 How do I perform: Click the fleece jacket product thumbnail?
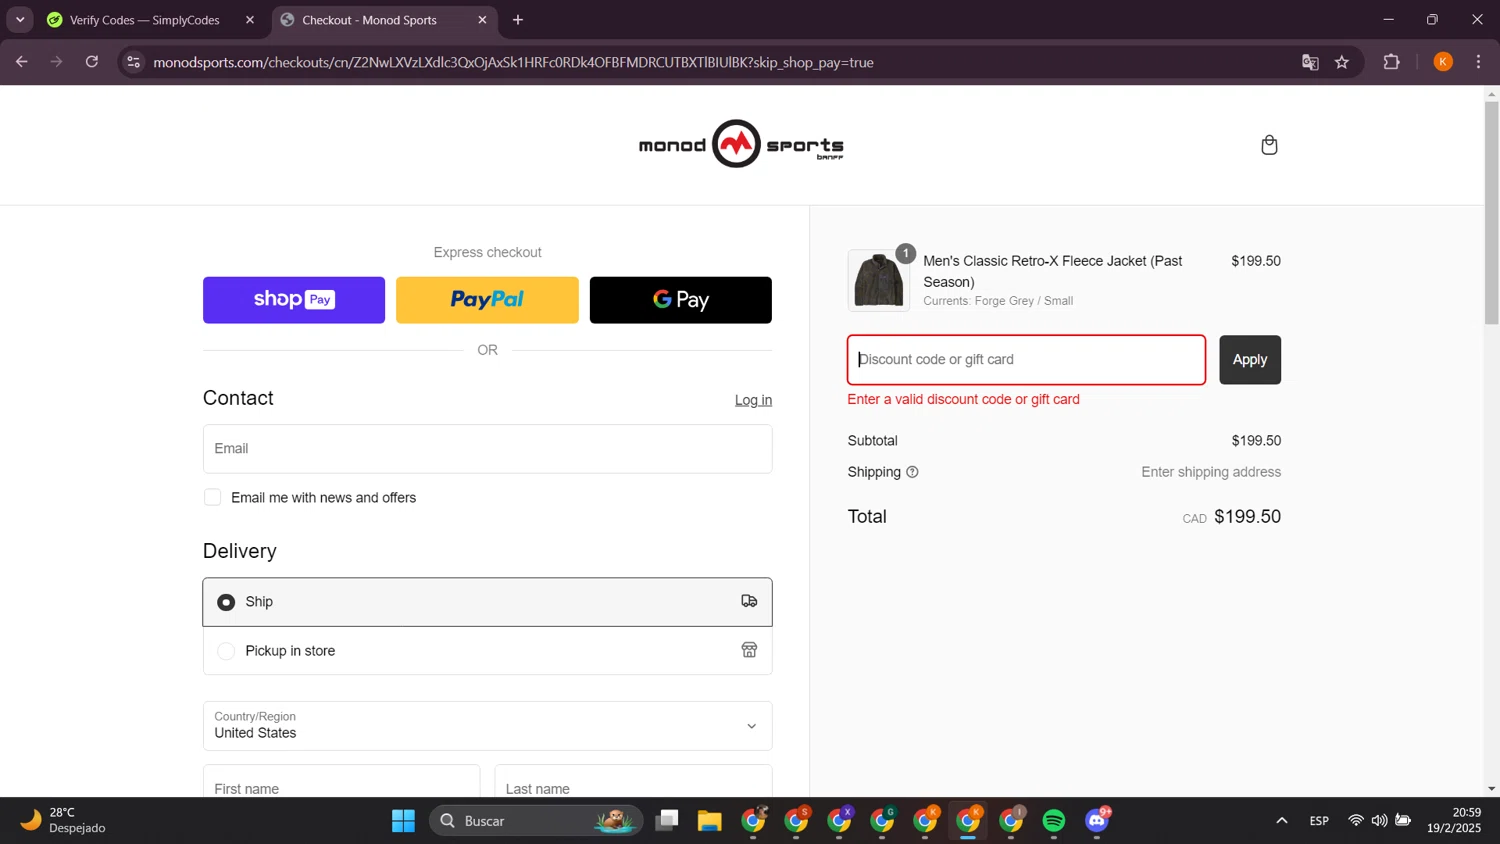coord(879,281)
